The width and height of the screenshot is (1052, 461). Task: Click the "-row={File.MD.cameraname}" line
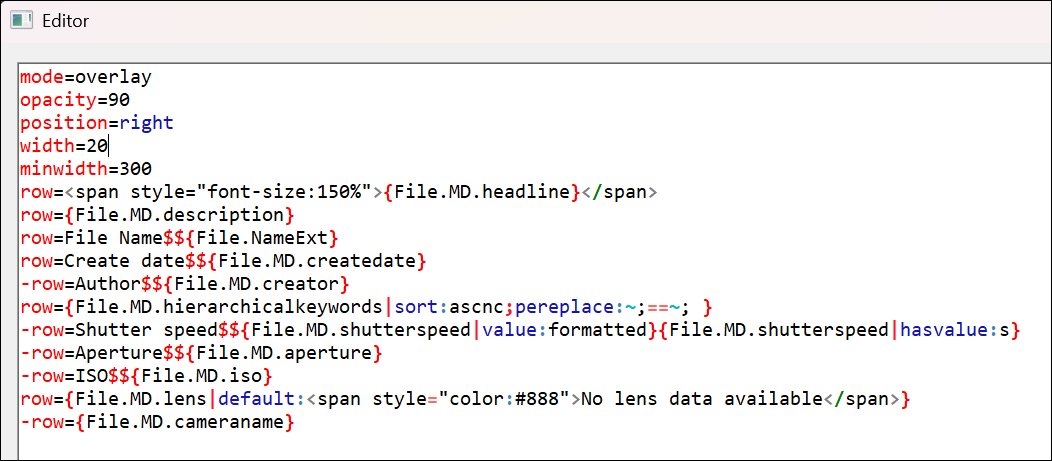pos(157,422)
